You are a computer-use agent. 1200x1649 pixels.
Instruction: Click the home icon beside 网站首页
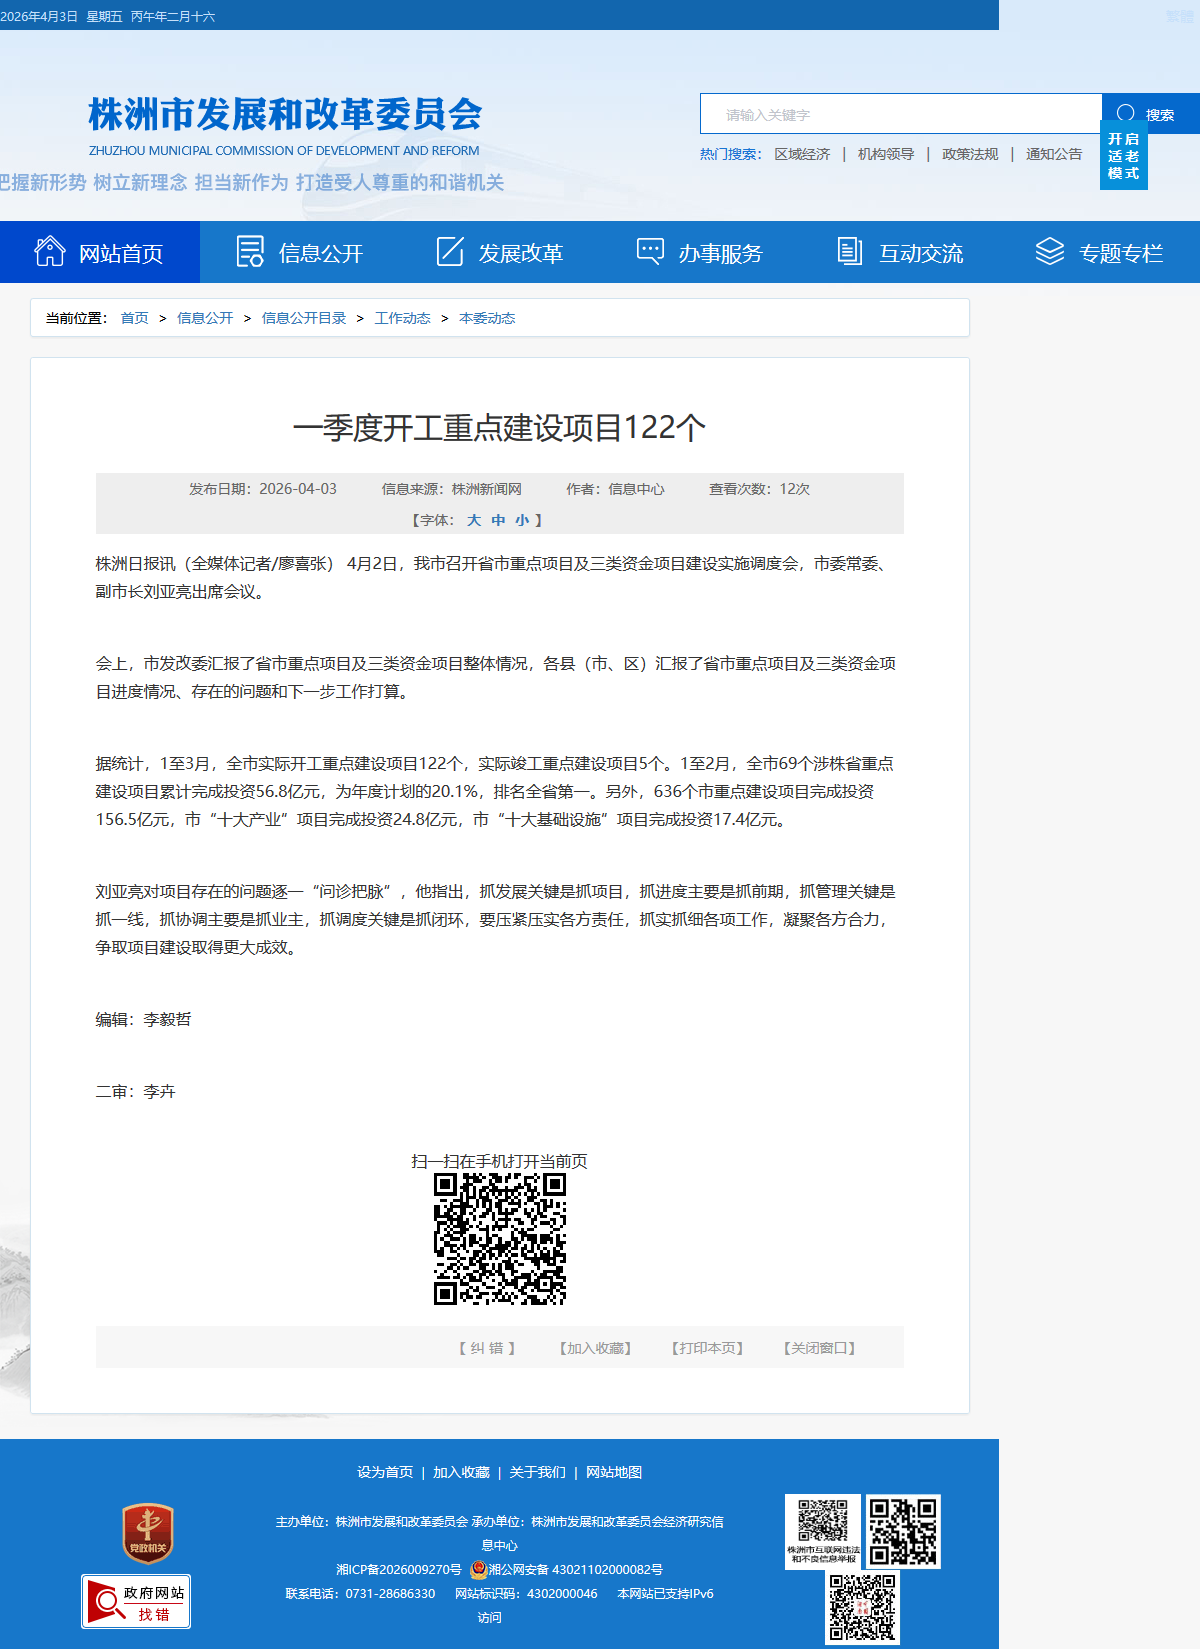(x=50, y=251)
